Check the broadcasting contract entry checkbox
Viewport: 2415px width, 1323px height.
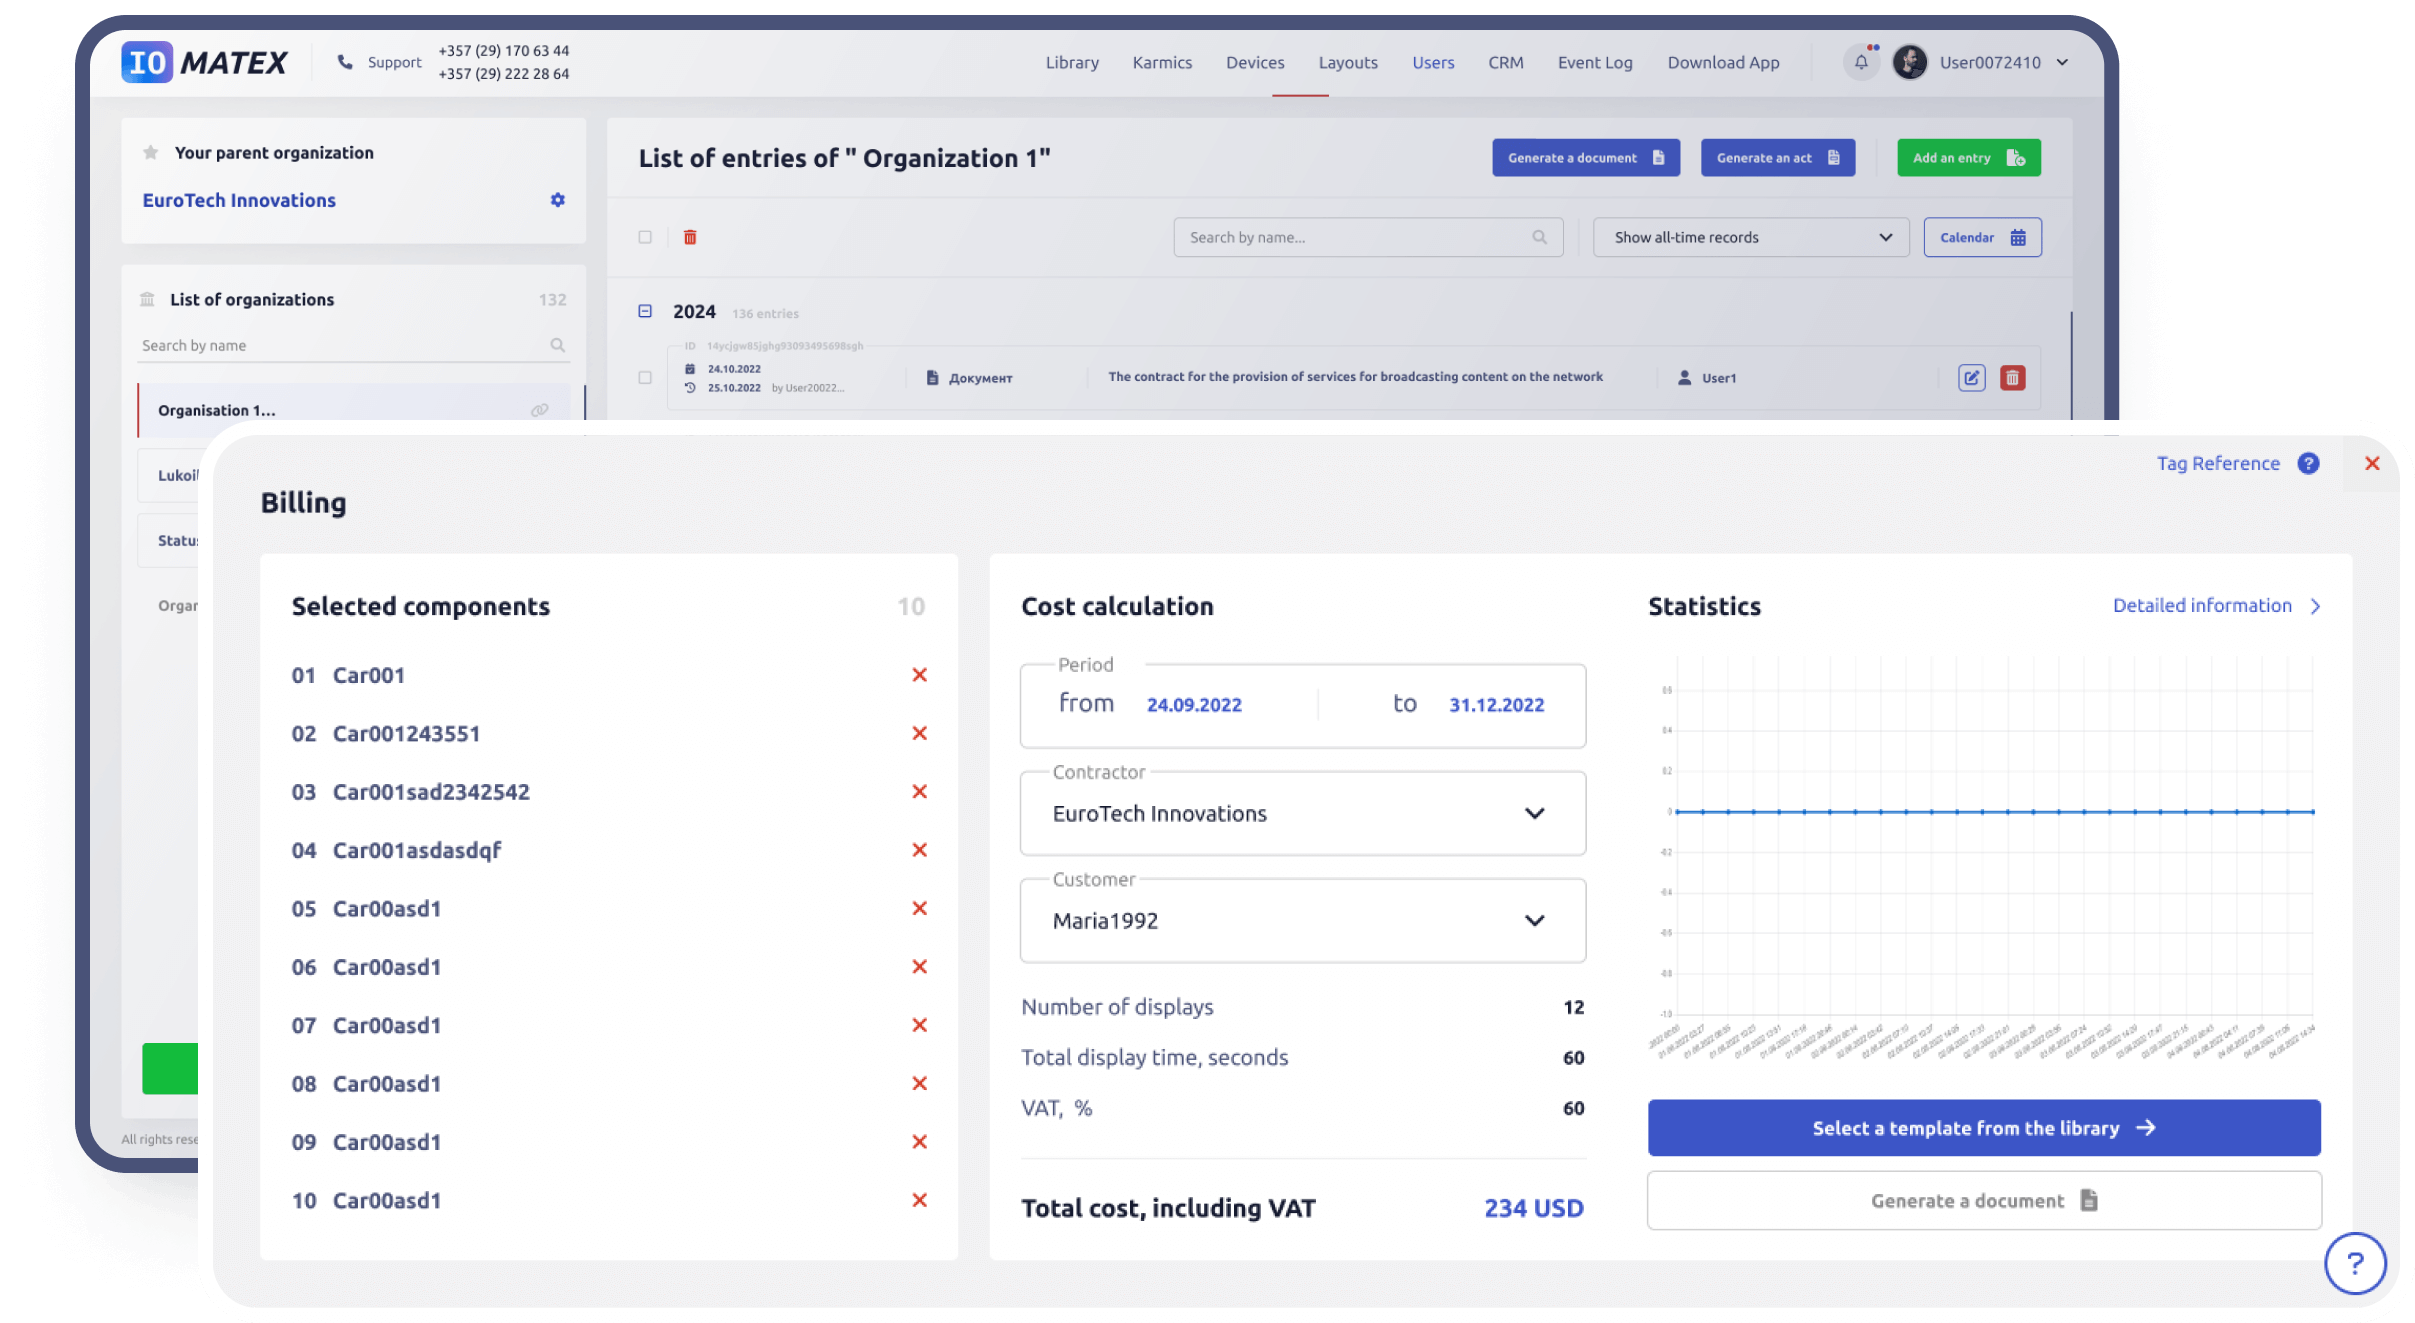pos(645,377)
